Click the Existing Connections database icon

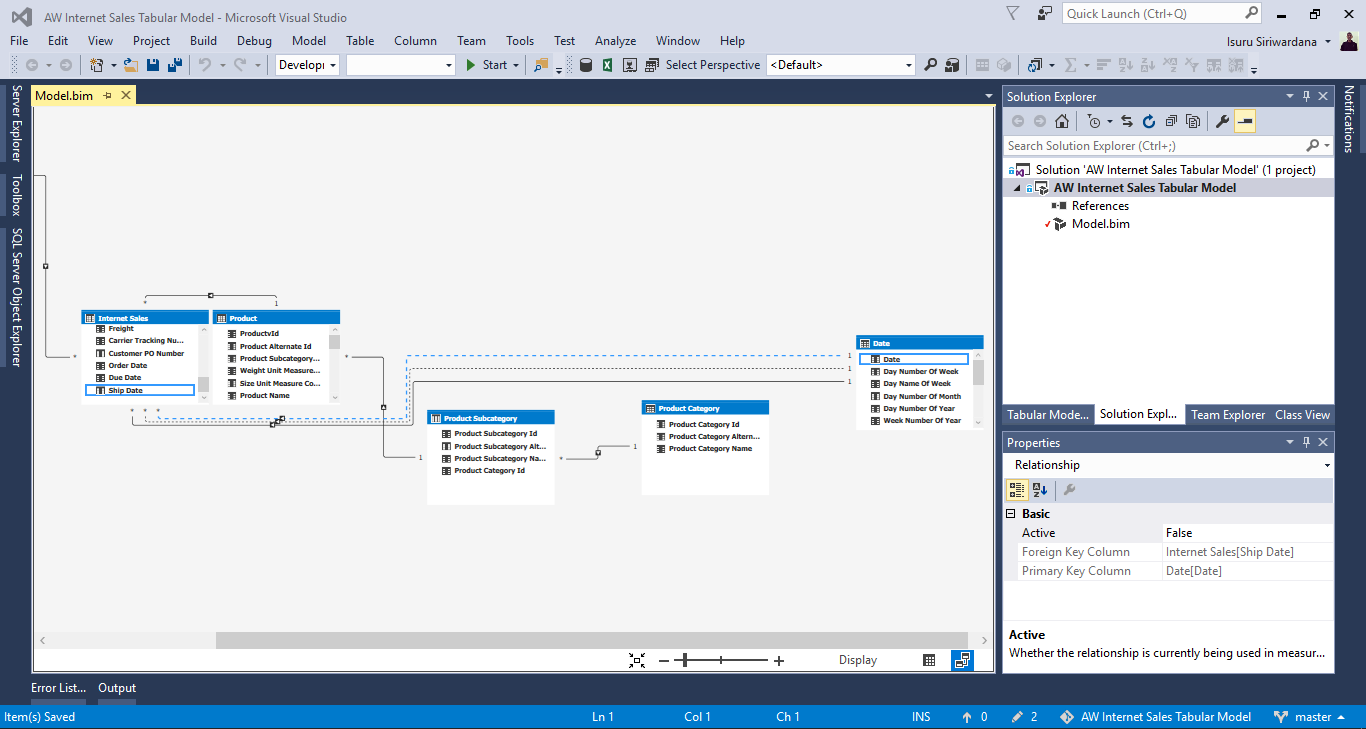(x=584, y=64)
